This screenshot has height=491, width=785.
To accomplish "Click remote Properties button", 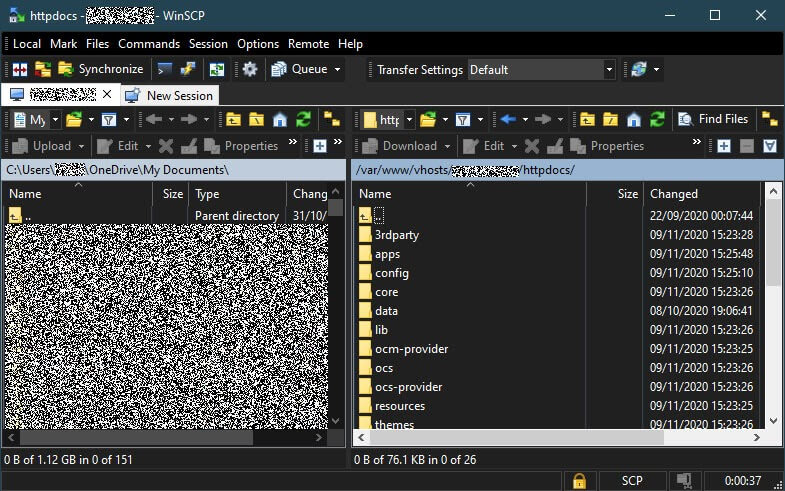I will coord(607,146).
